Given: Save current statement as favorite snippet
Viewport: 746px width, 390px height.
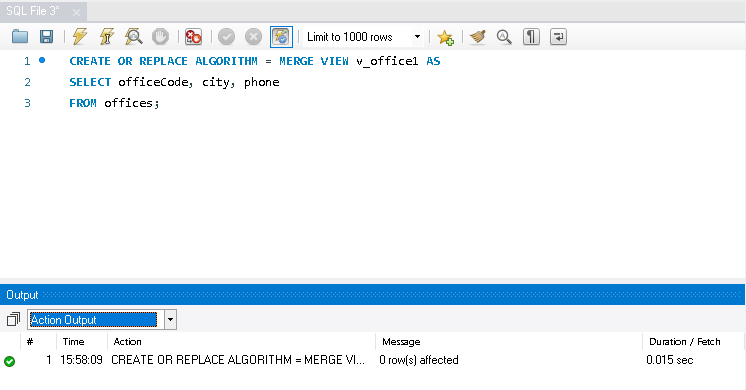Looking at the screenshot, I should coord(445,37).
